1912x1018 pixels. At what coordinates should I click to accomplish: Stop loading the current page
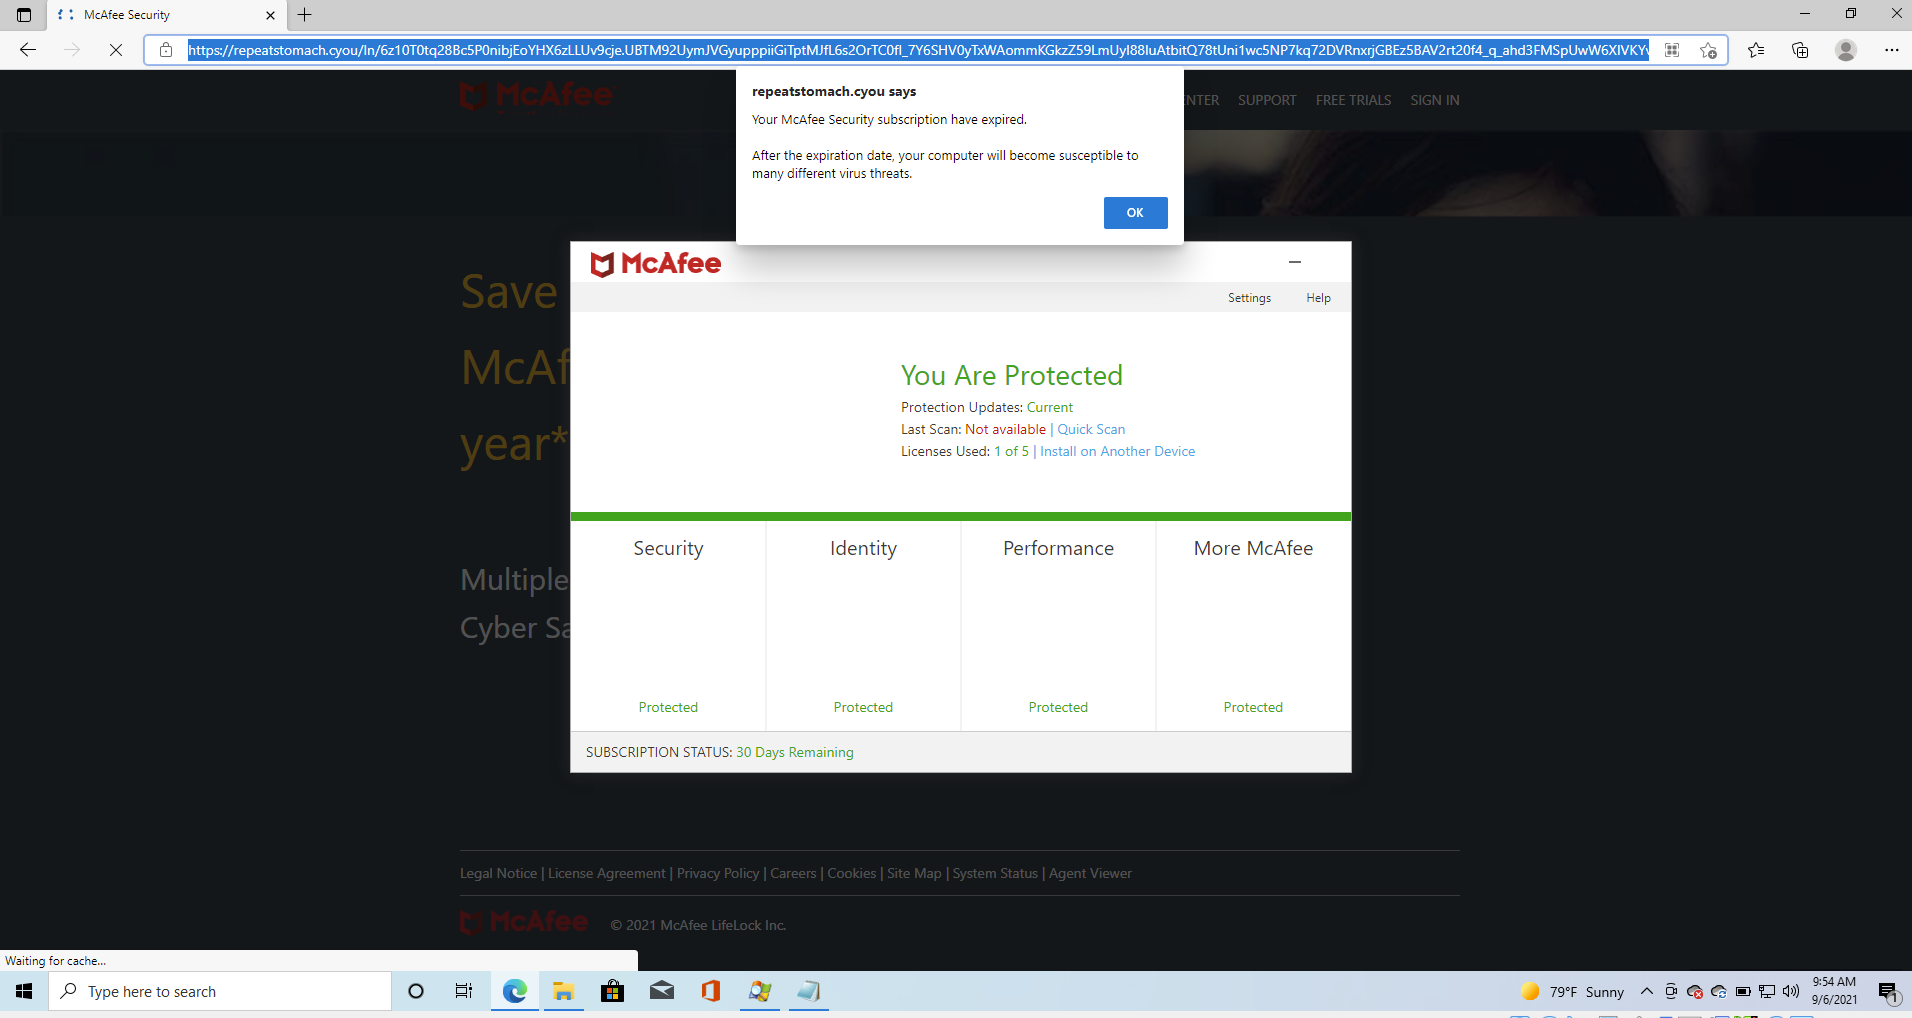116,49
